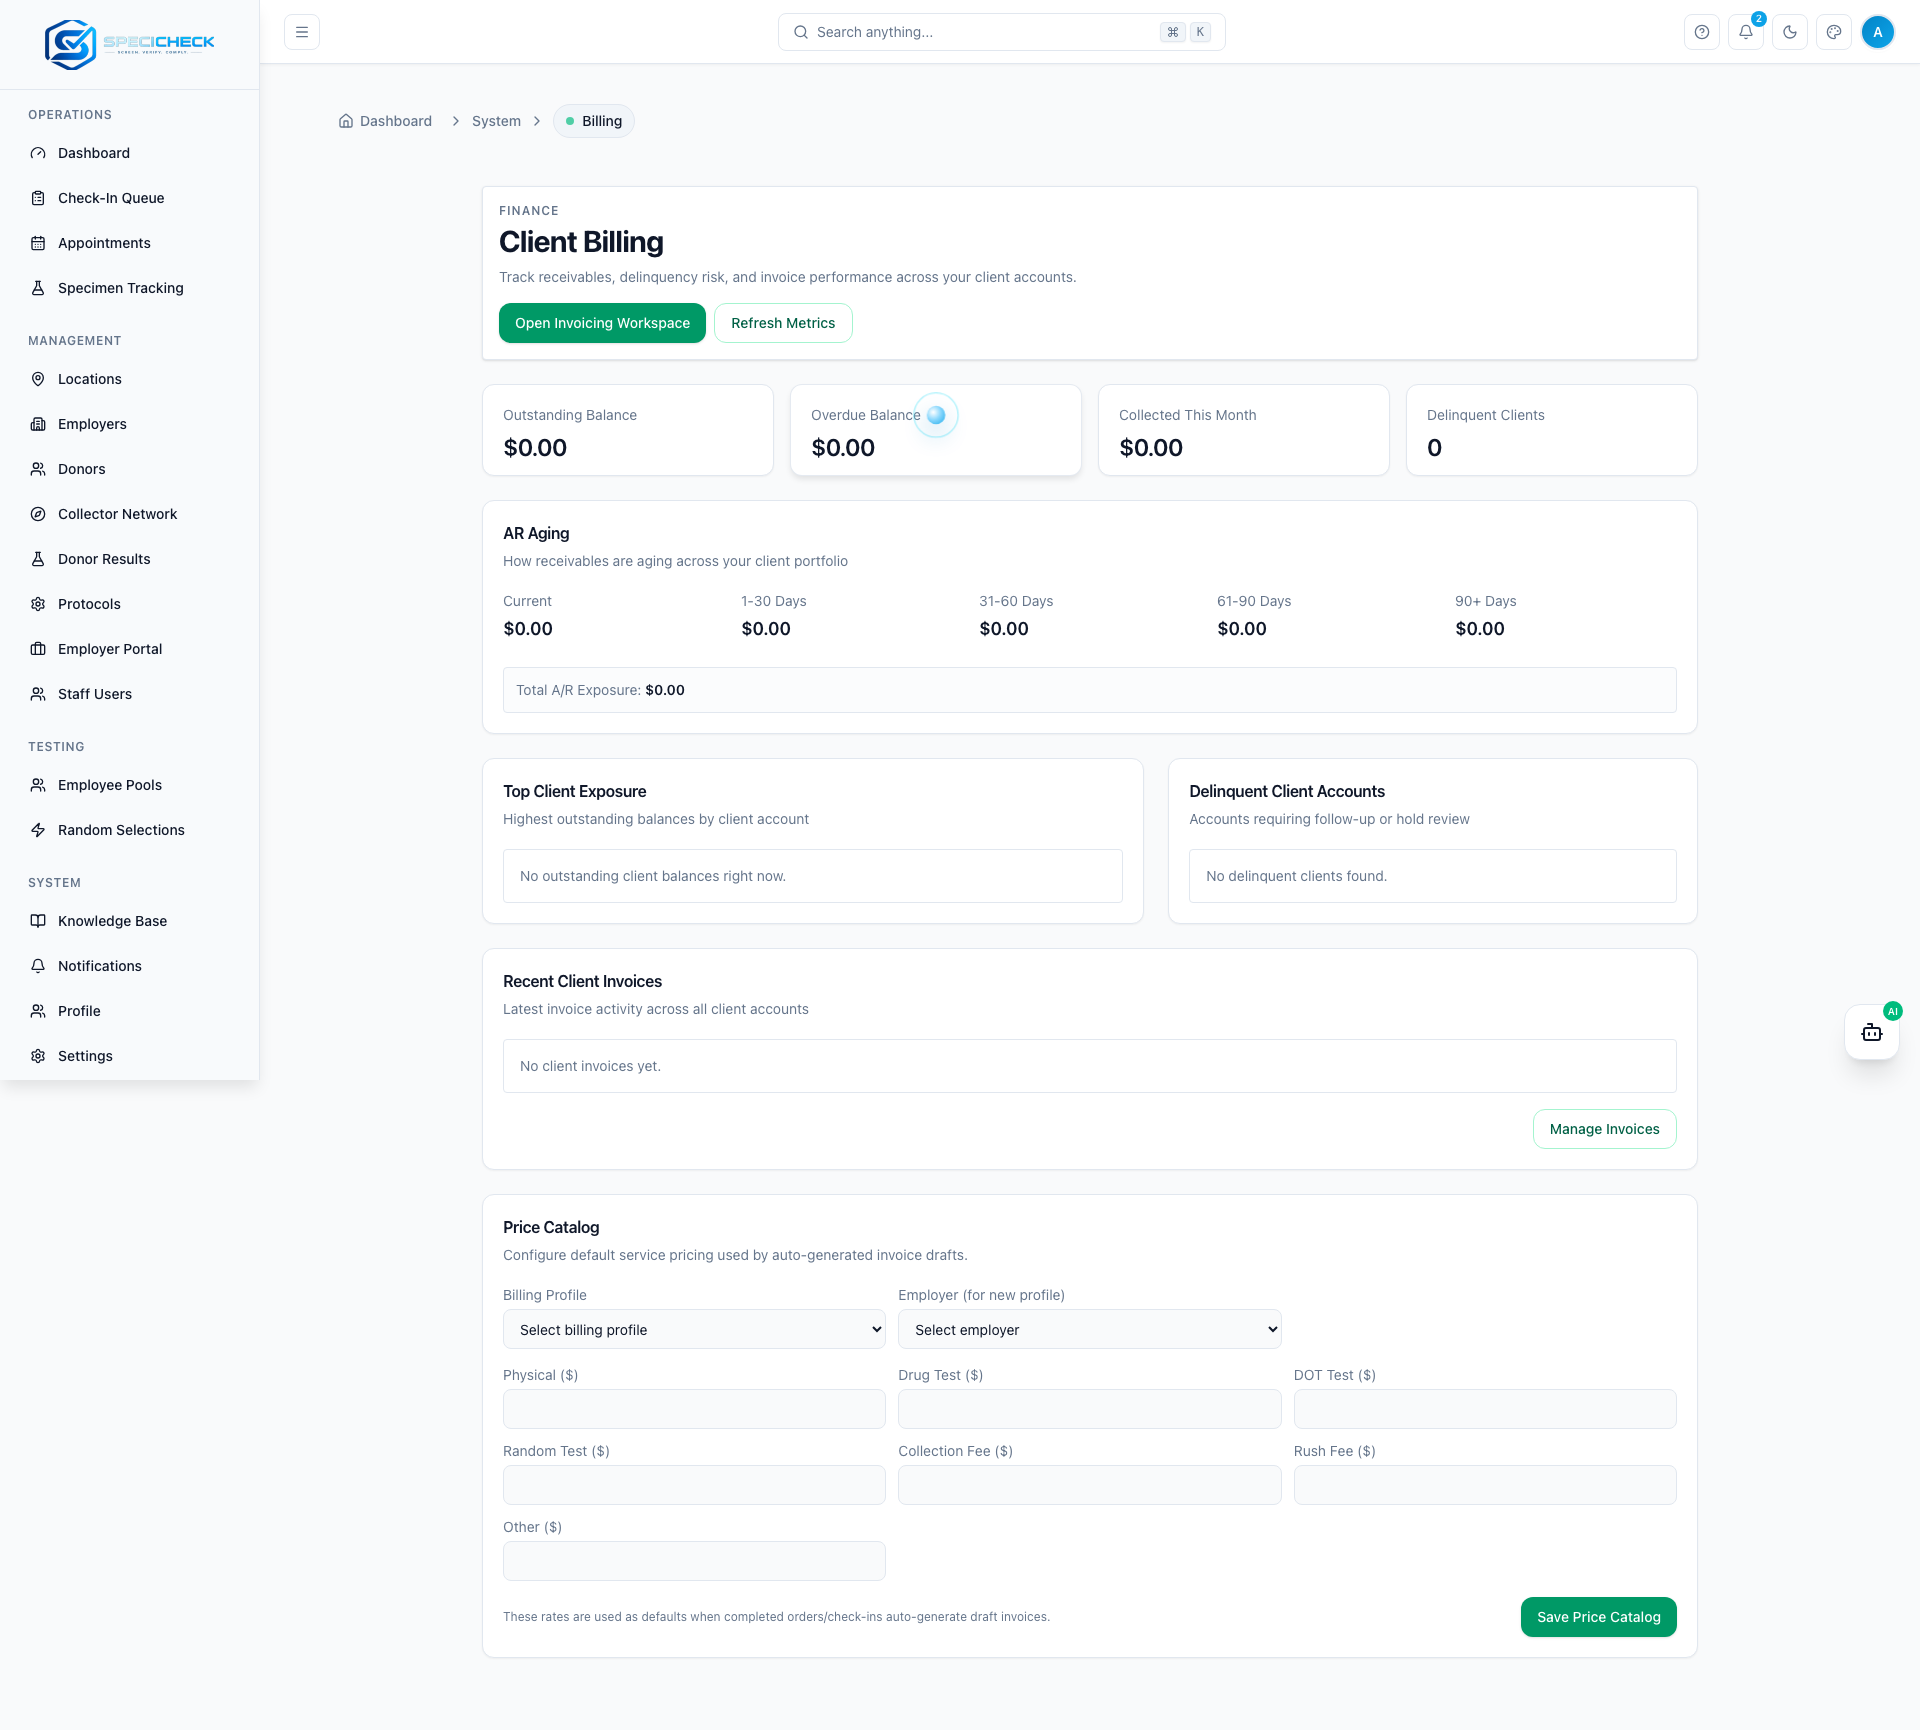Click the Collector Network compass icon
Image resolution: width=1920 pixels, height=1730 pixels.
(x=38, y=514)
